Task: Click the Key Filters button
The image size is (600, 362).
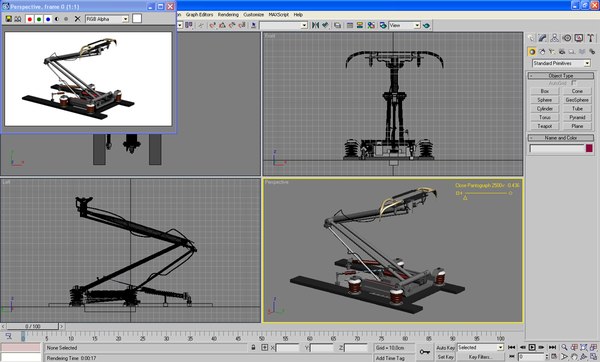Action: tap(481, 357)
